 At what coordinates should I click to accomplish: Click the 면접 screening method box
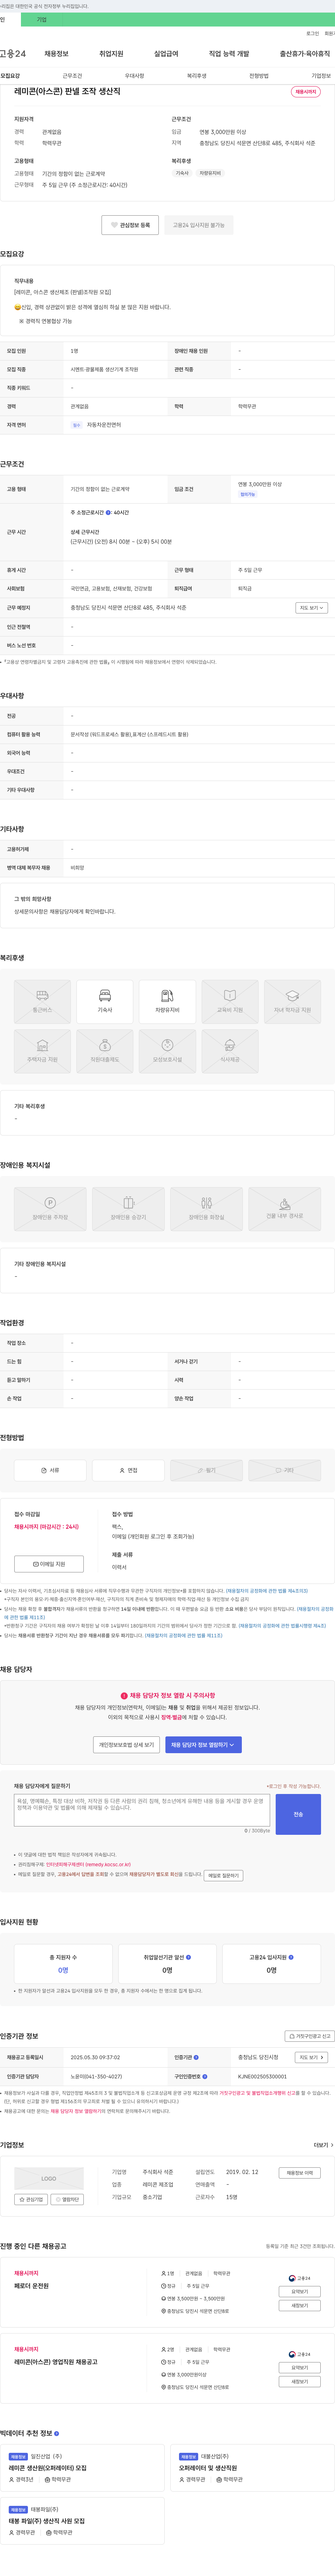pos(128,1470)
